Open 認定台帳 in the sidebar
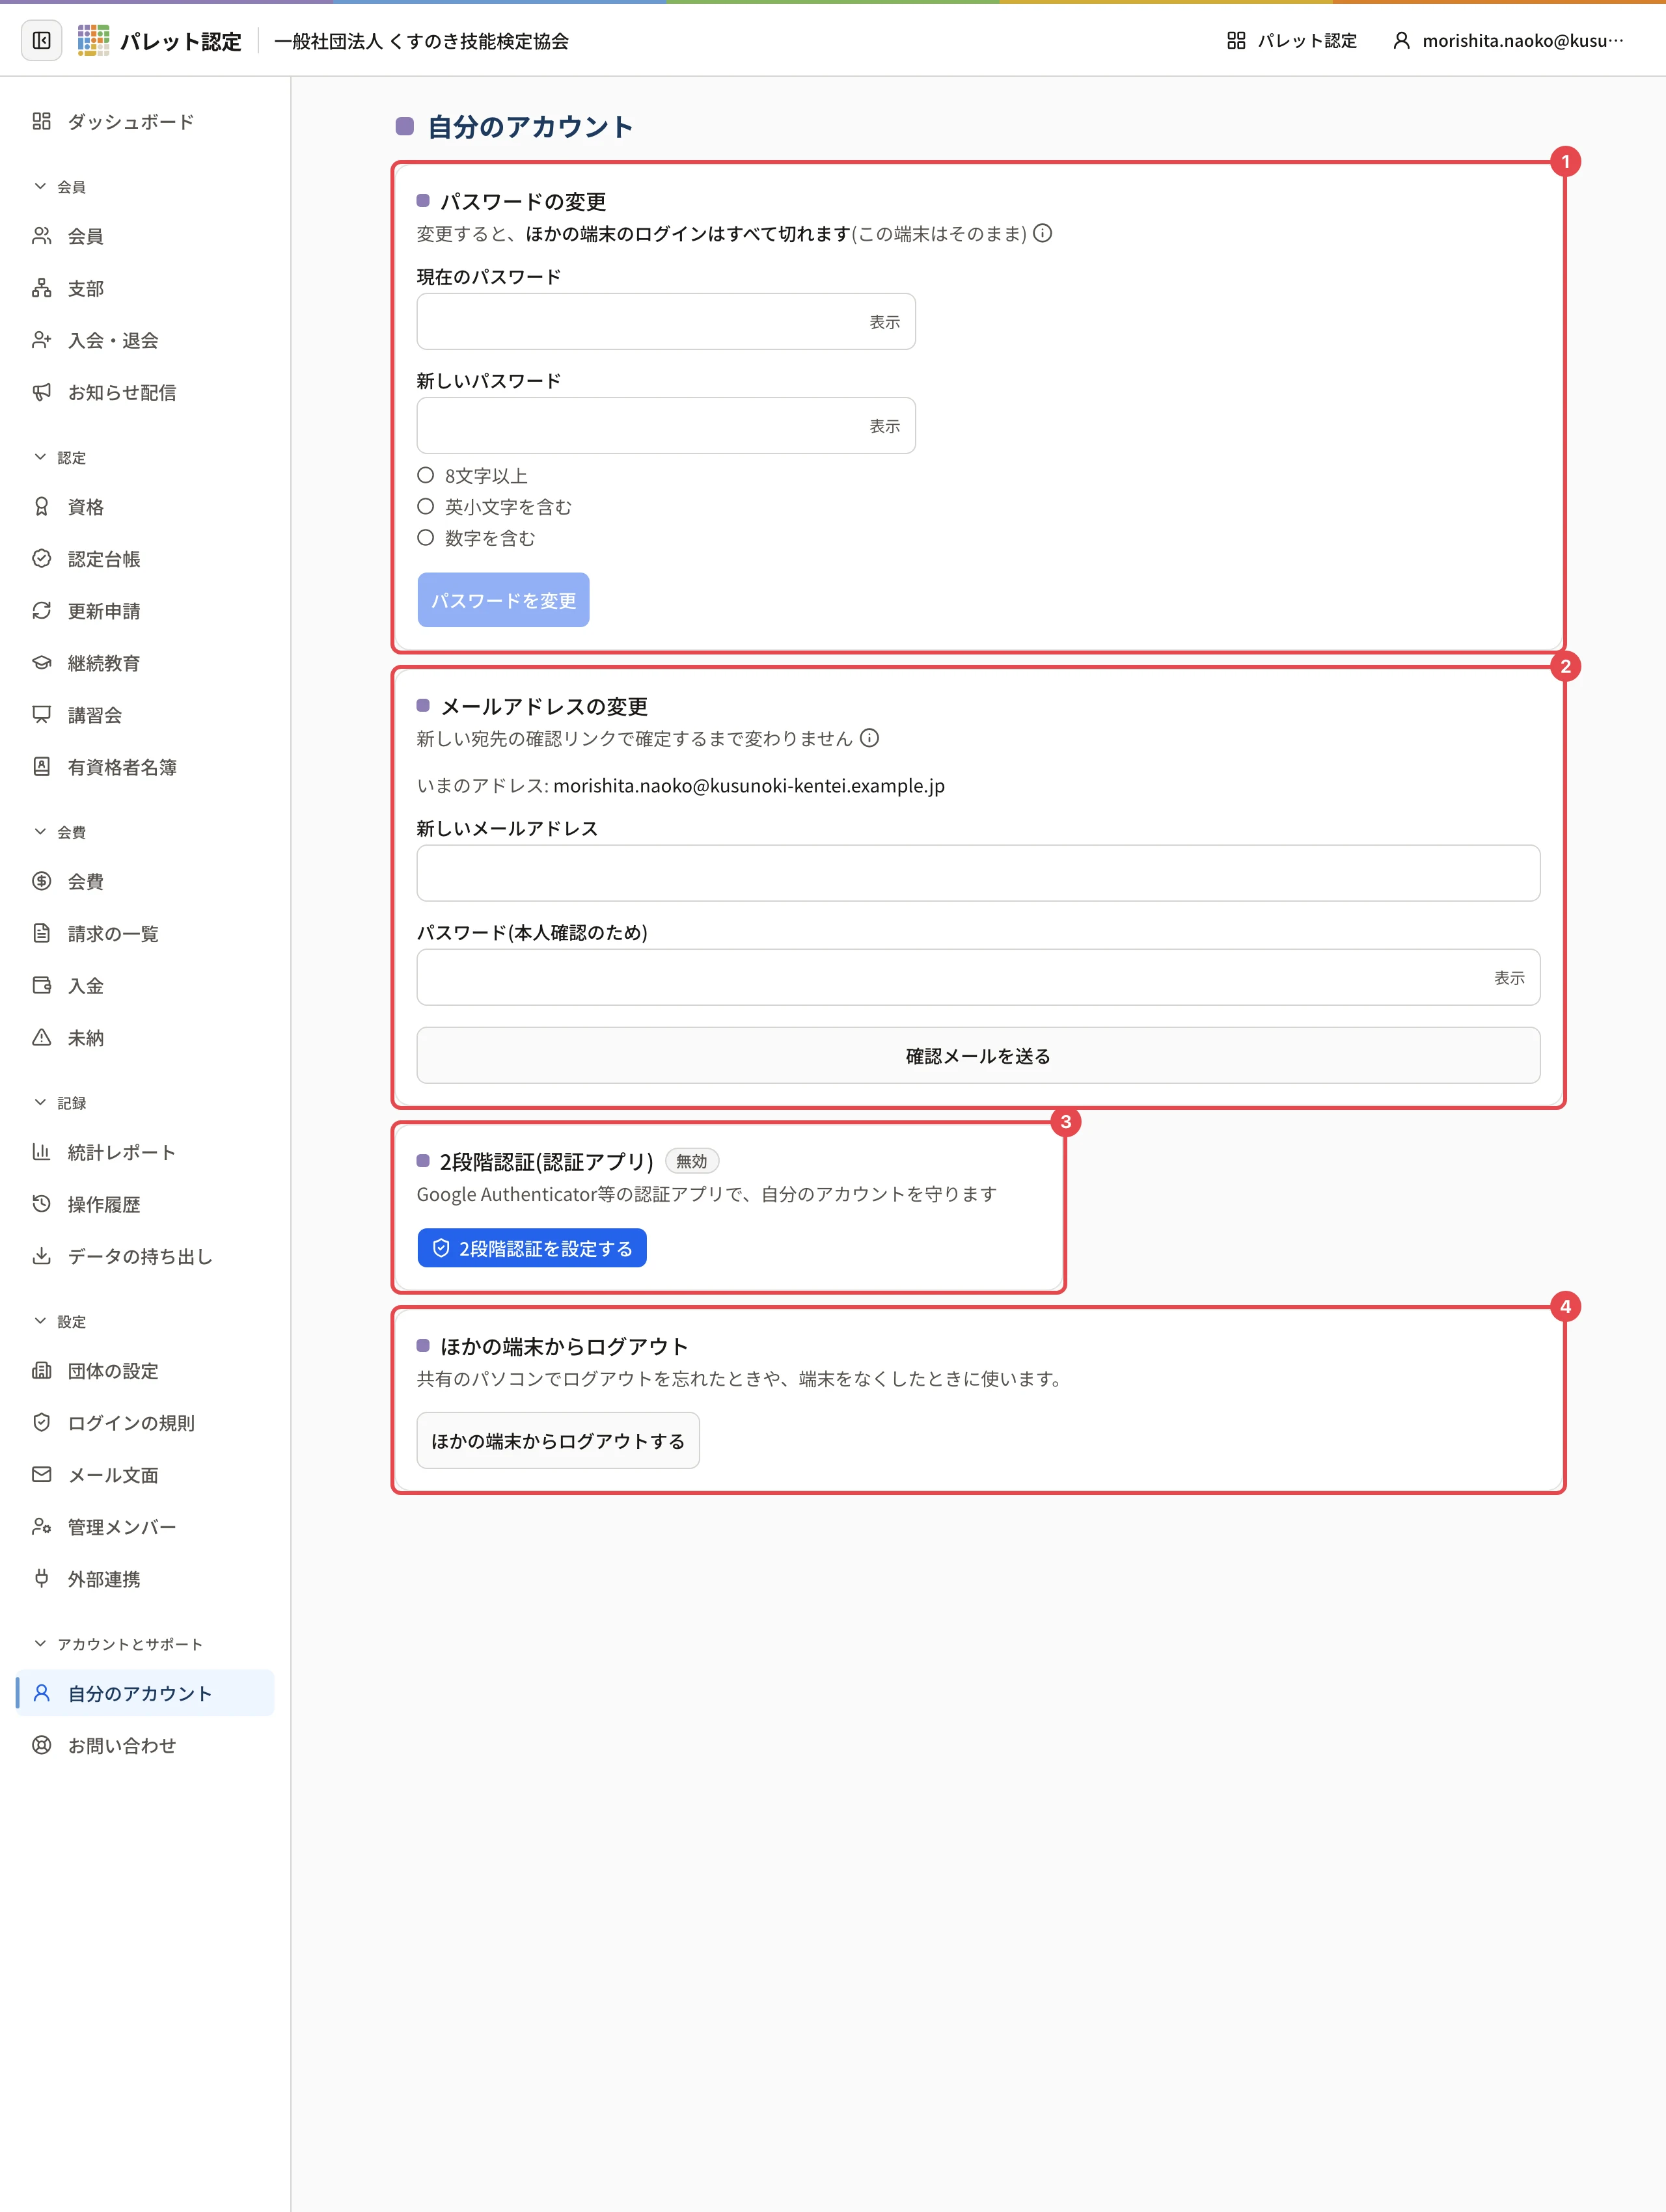Screen dimensions: 1666x2212 point(145,559)
